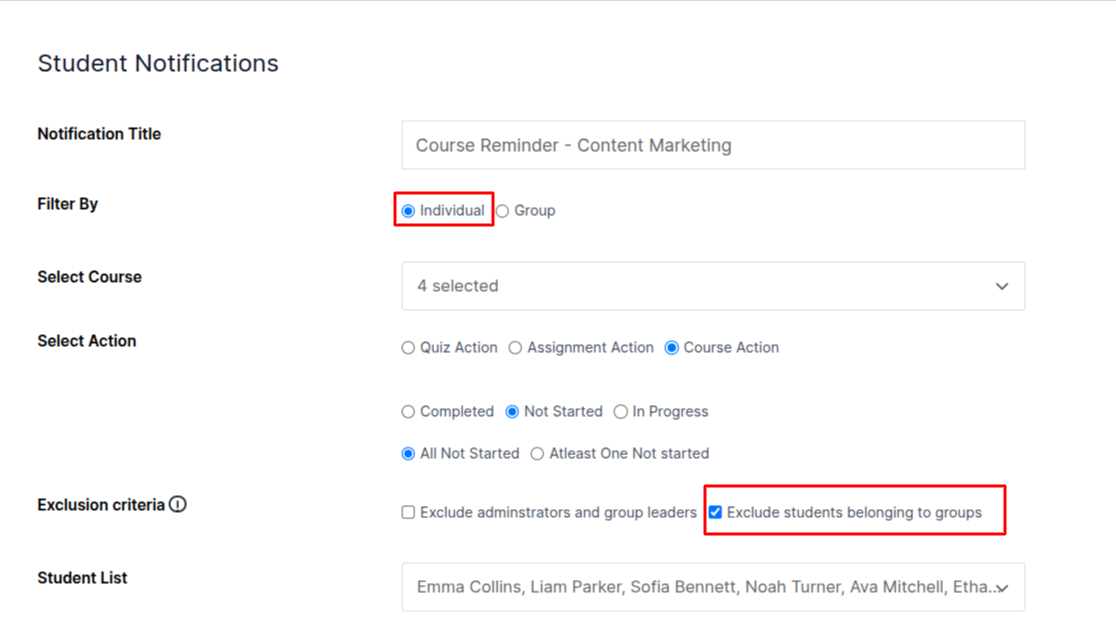Select the Not Started status radio

[512, 412]
